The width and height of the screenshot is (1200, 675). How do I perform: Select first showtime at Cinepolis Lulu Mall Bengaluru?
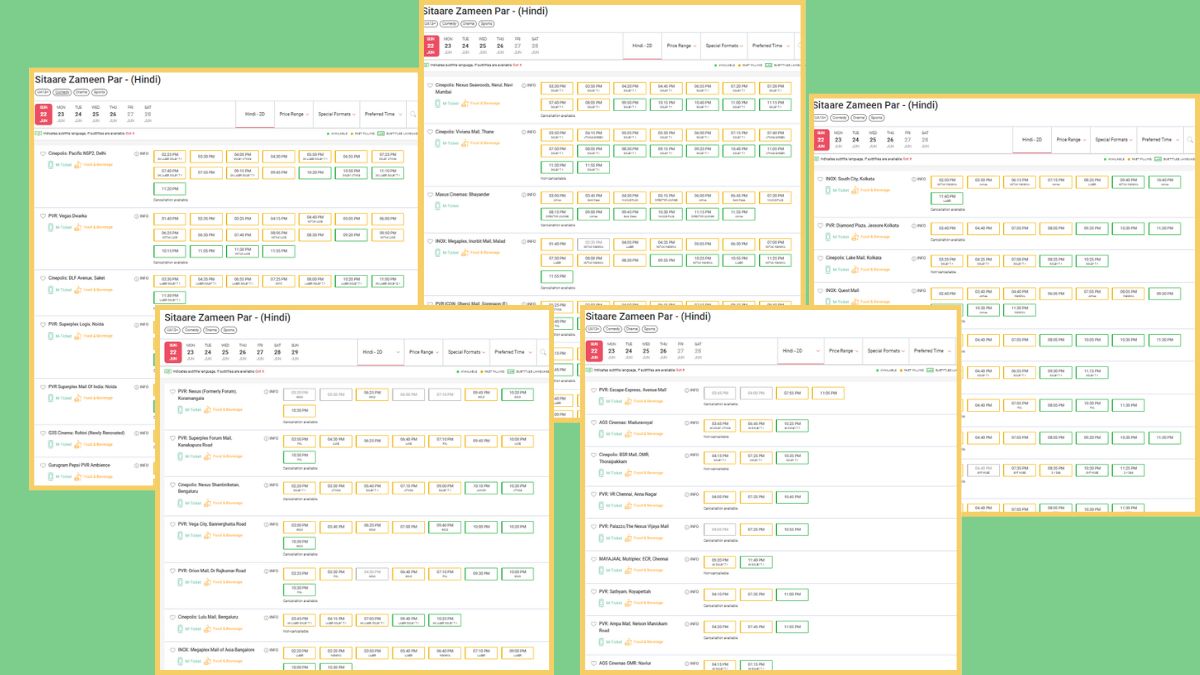pos(299,619)
